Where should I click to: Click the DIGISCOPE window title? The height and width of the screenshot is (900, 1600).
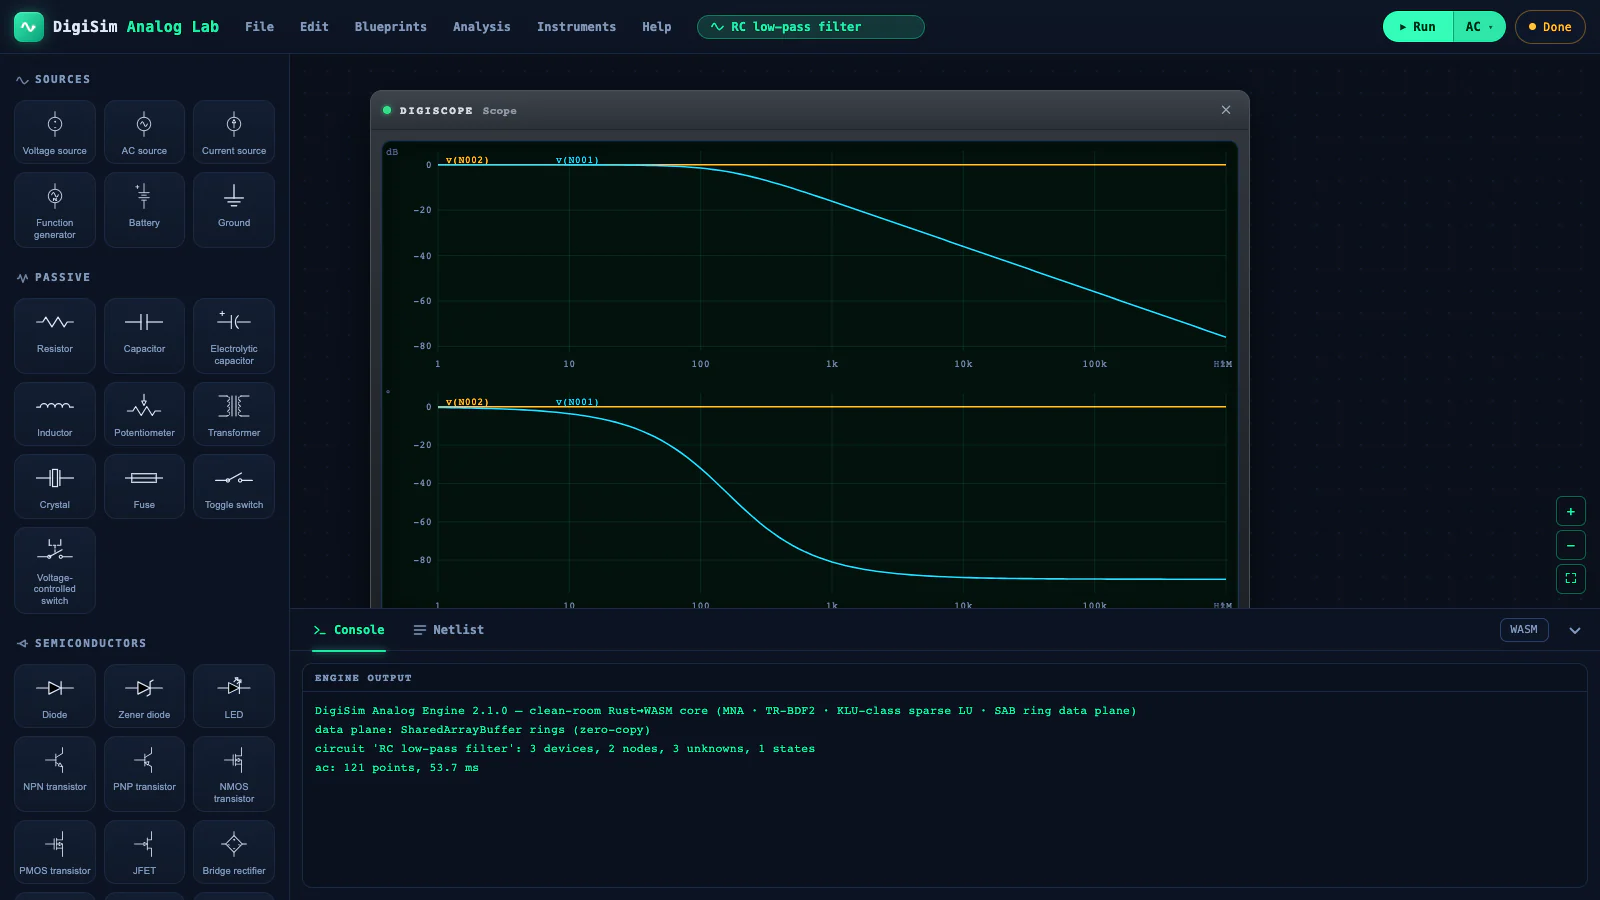coord(436,111)
